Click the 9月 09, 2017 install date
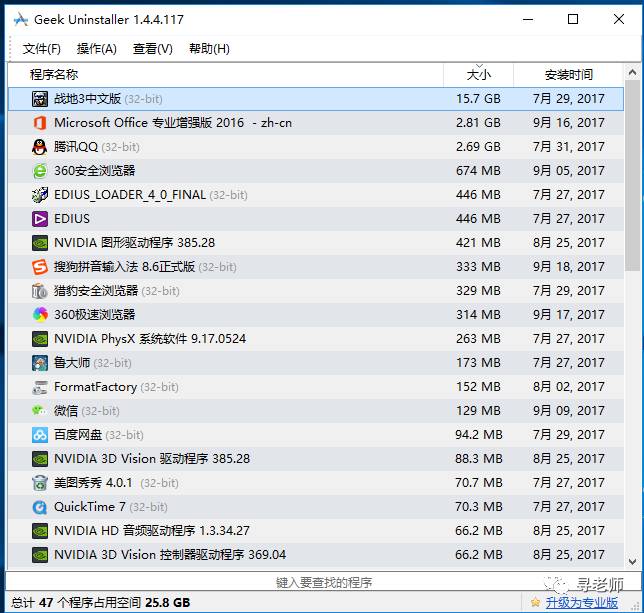Screen dimensions: 644x613 569,411
